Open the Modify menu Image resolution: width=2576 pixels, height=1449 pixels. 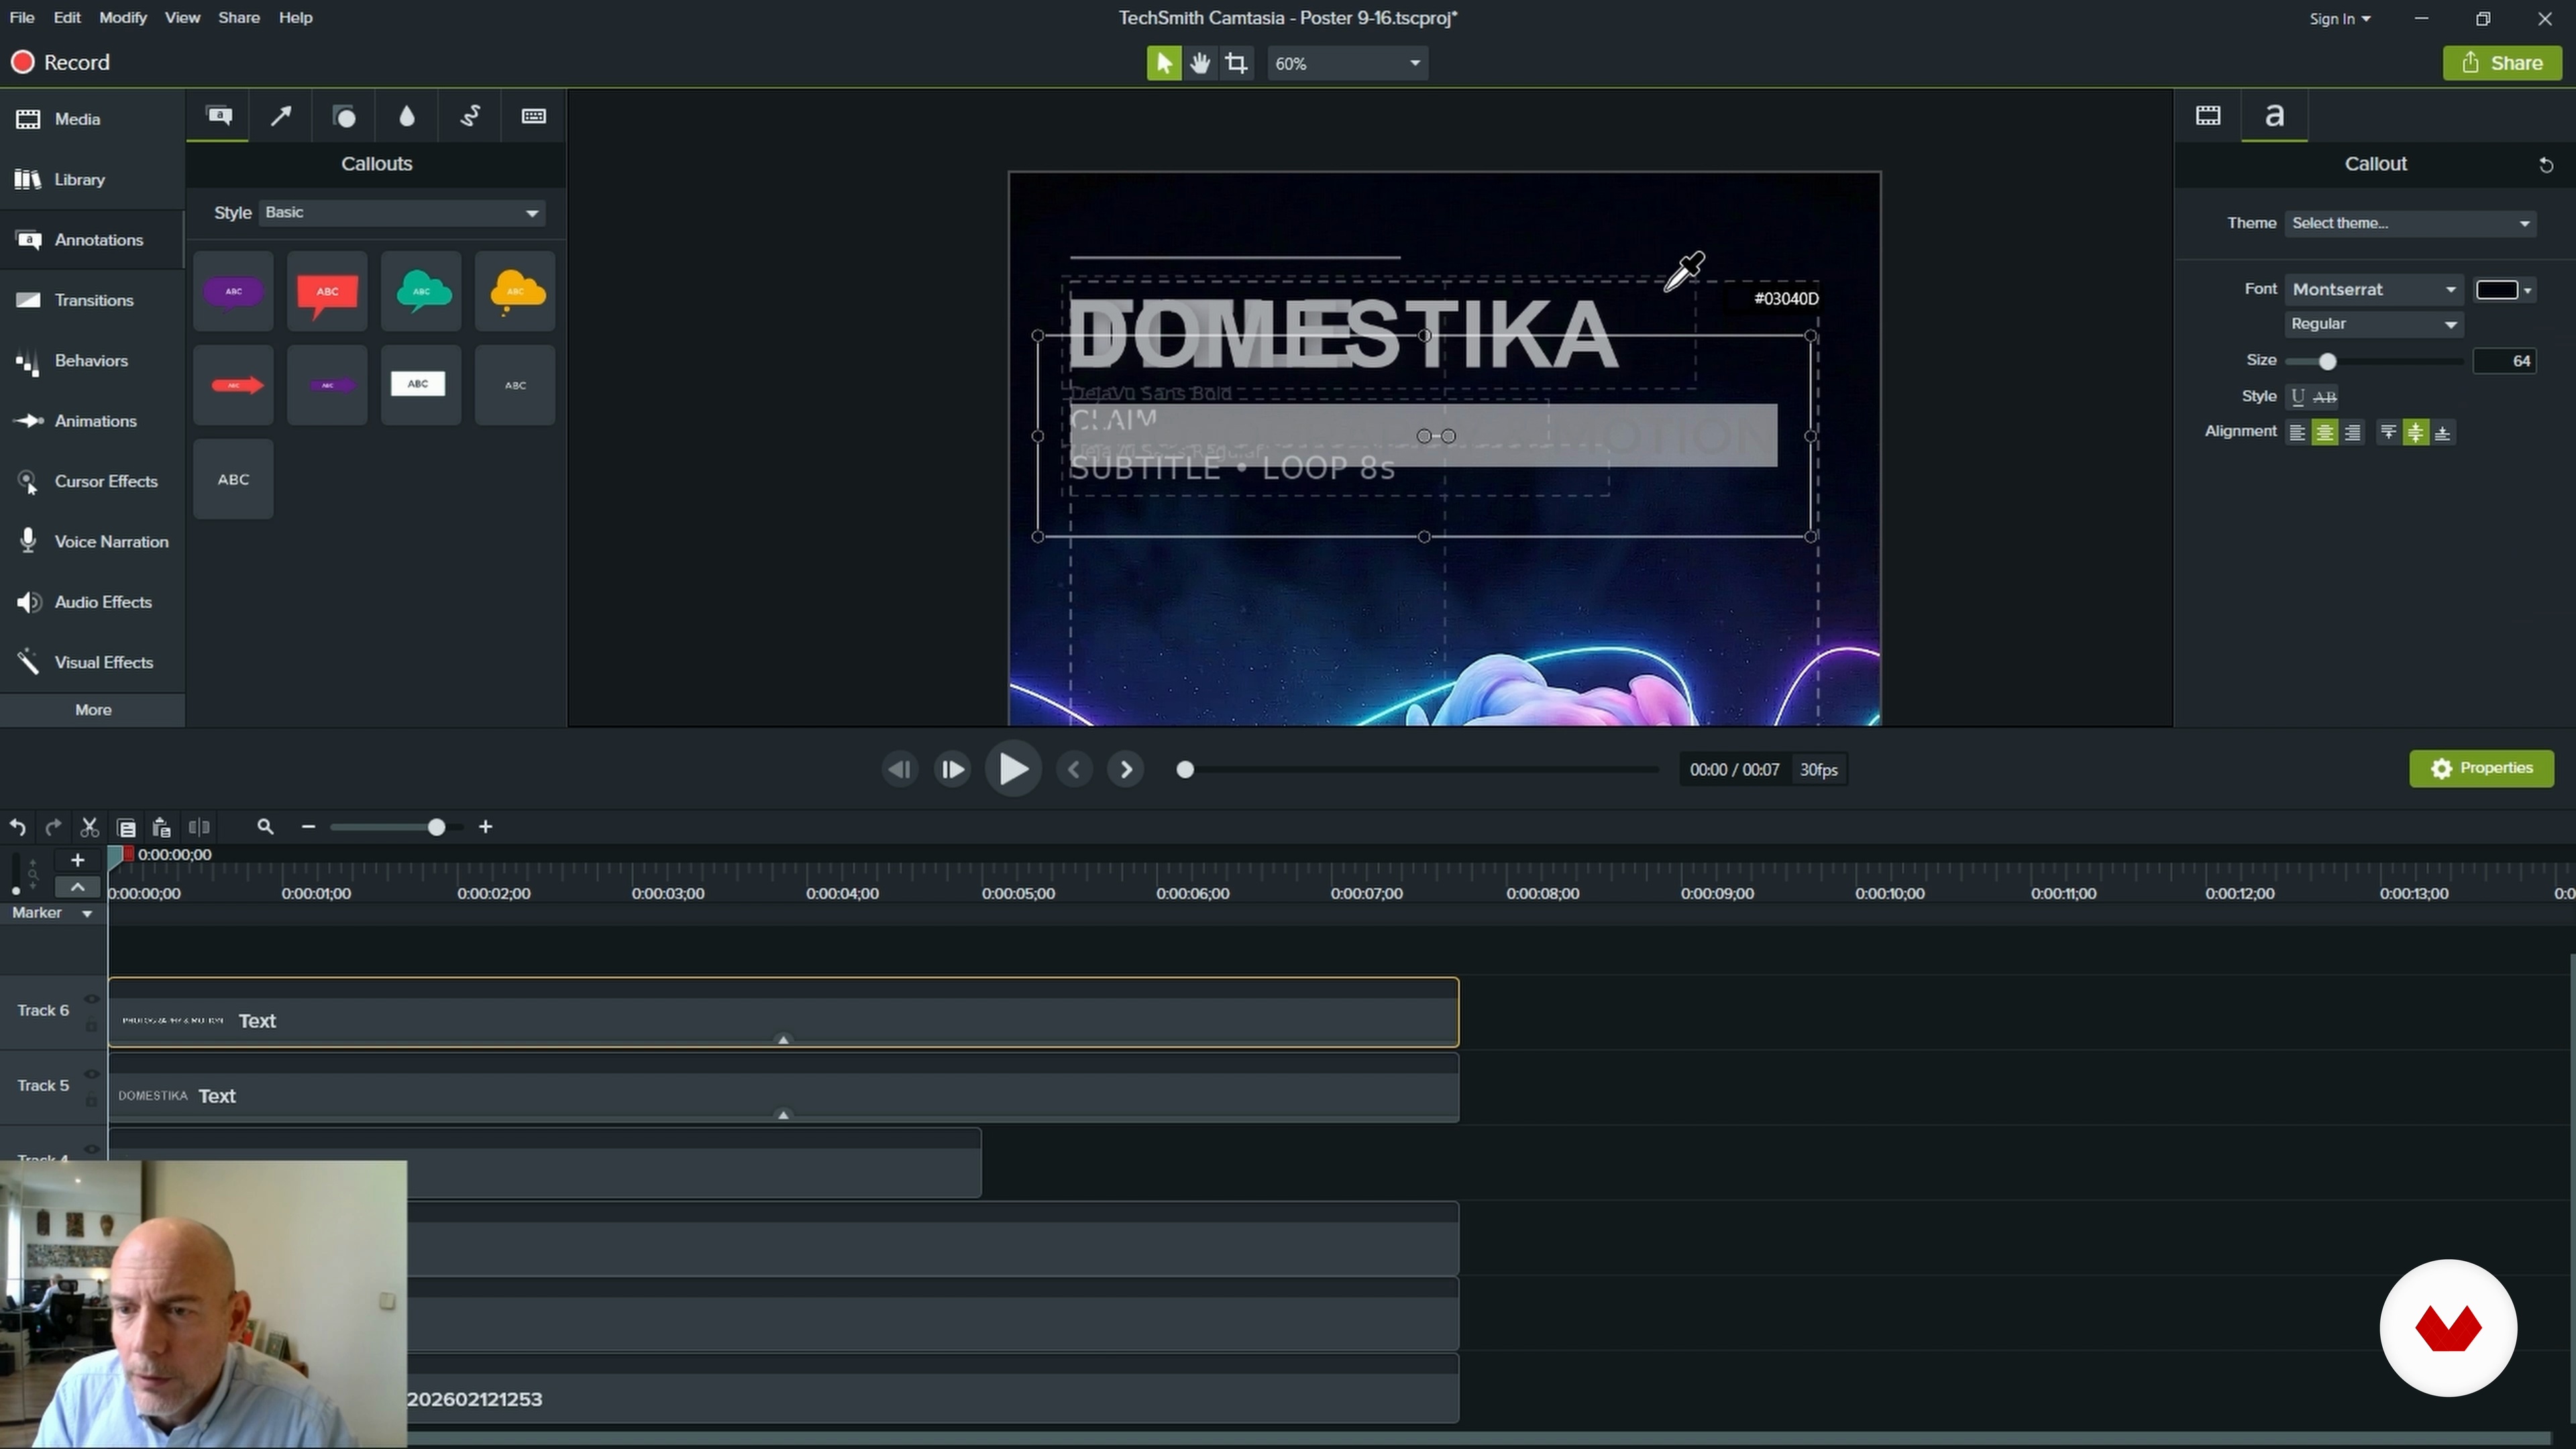pos(123,18)
